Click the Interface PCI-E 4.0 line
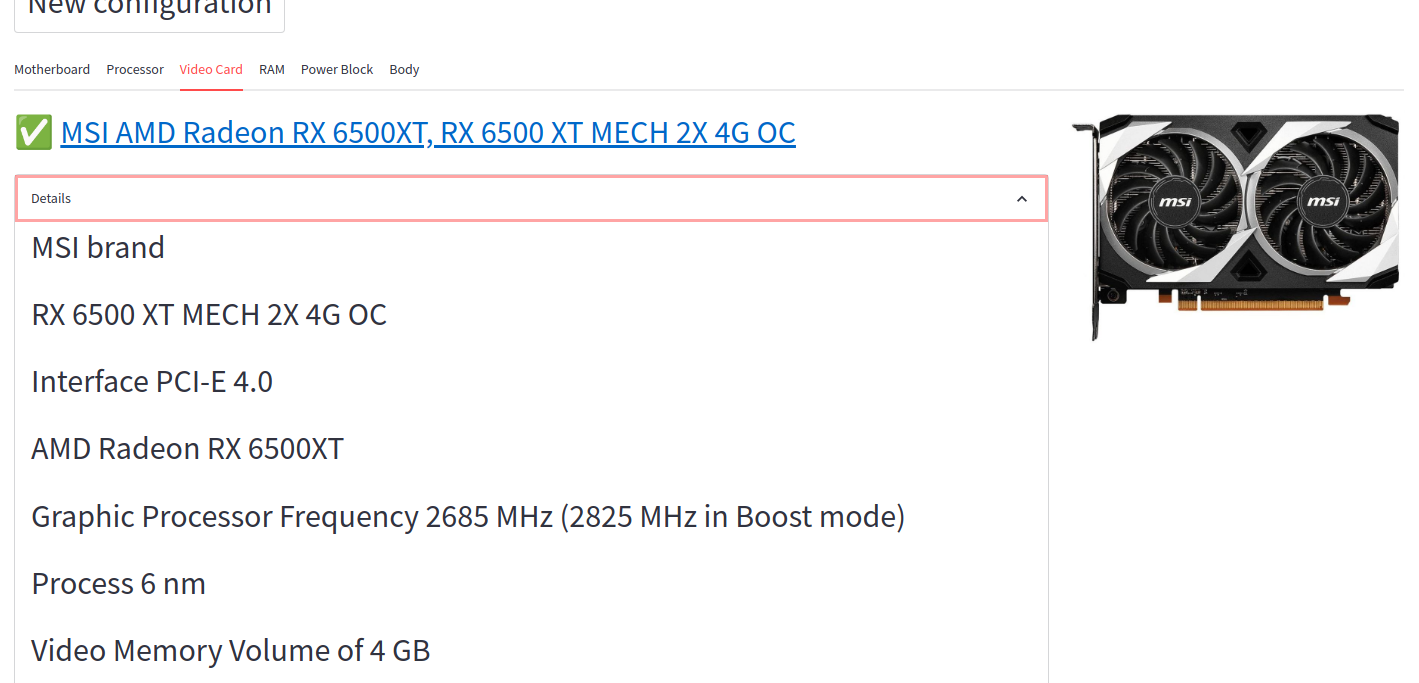The image size is (1419, 683). pyautogui.click(x=152, y=382)
